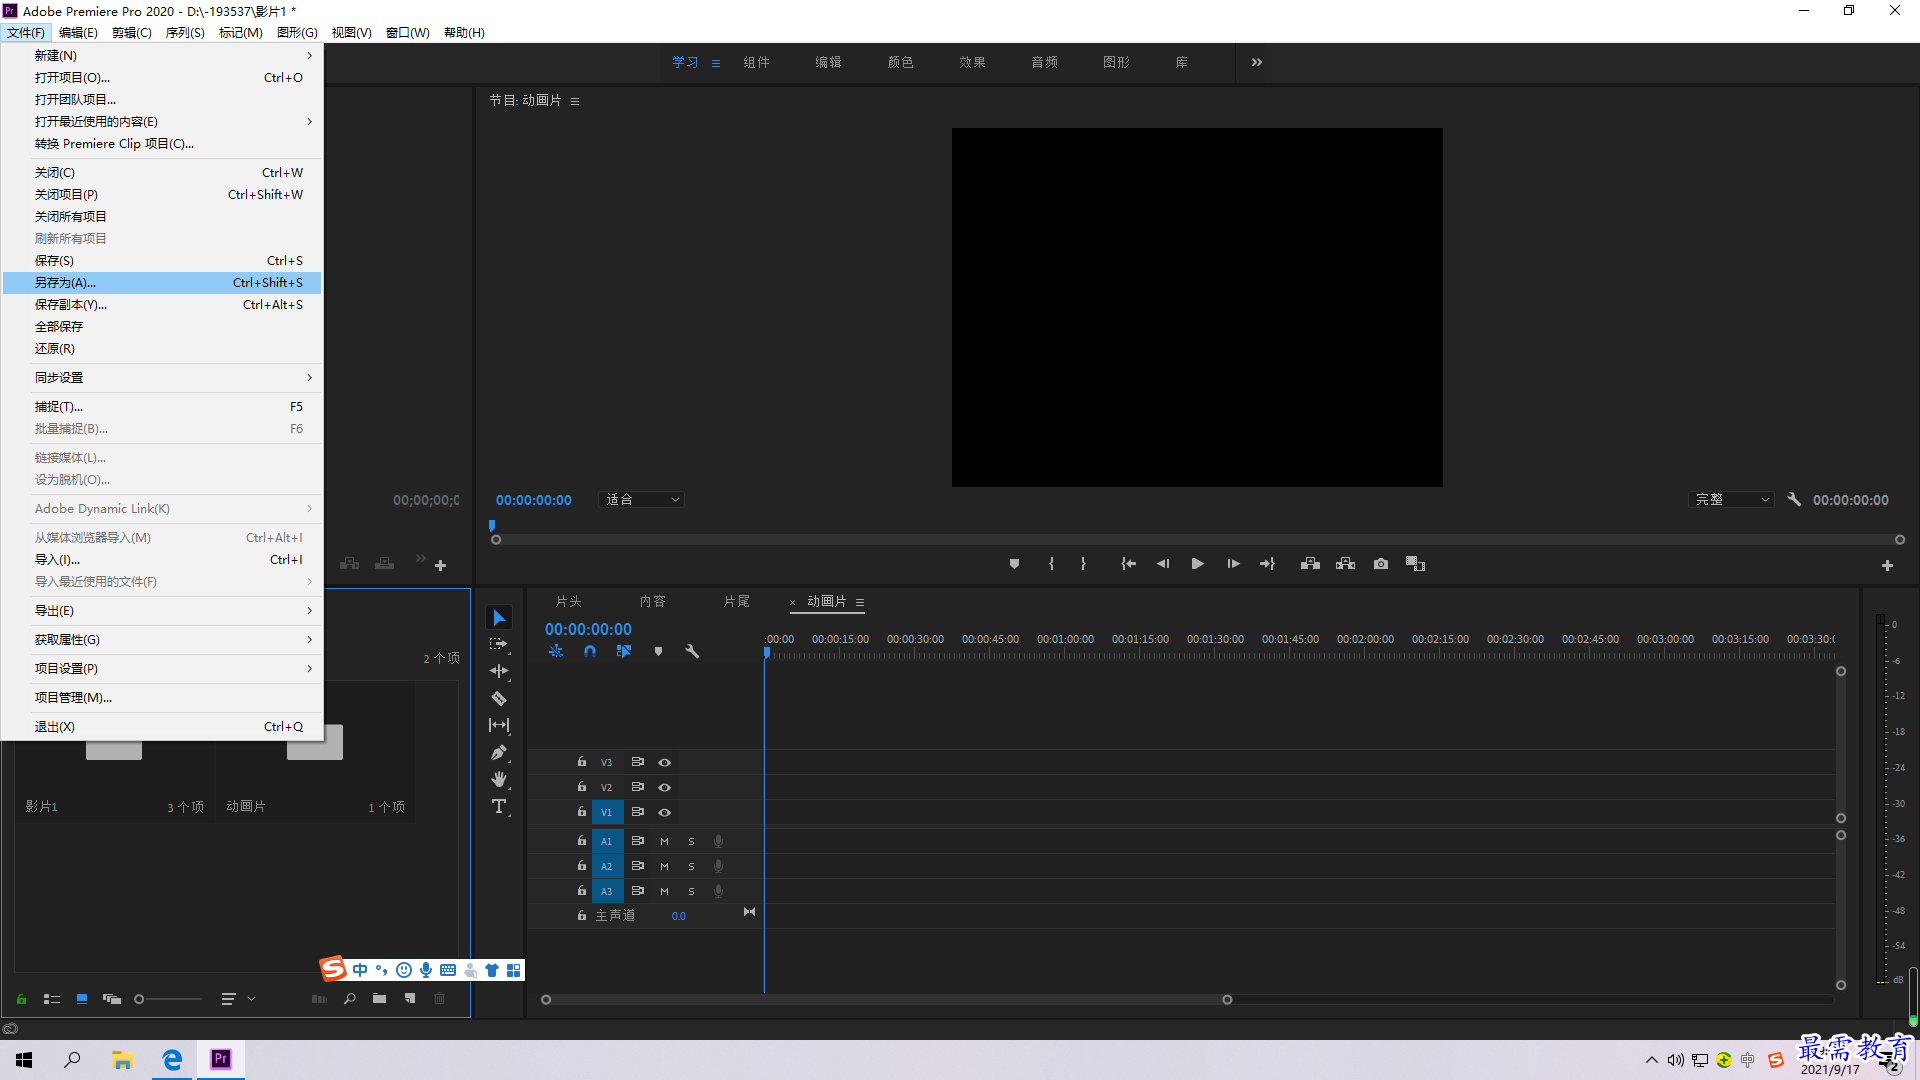1920x1080 pixels.
Task: Step forward one frame
Action: point(1233,564)
